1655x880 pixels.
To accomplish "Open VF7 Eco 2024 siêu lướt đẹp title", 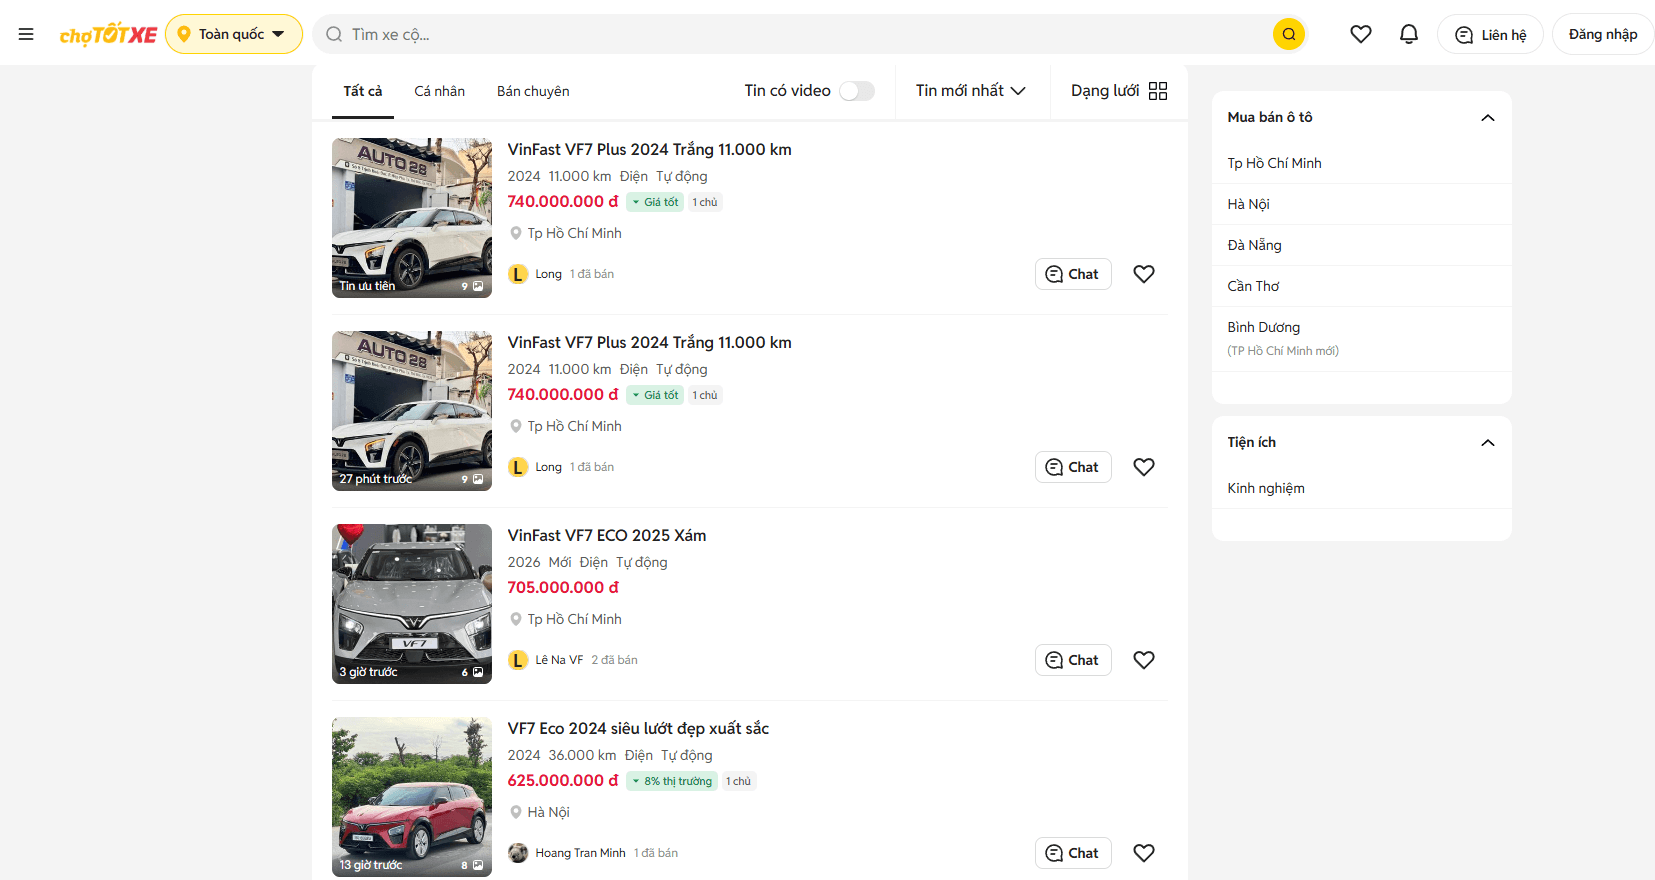I will click(x=638, y=728).
